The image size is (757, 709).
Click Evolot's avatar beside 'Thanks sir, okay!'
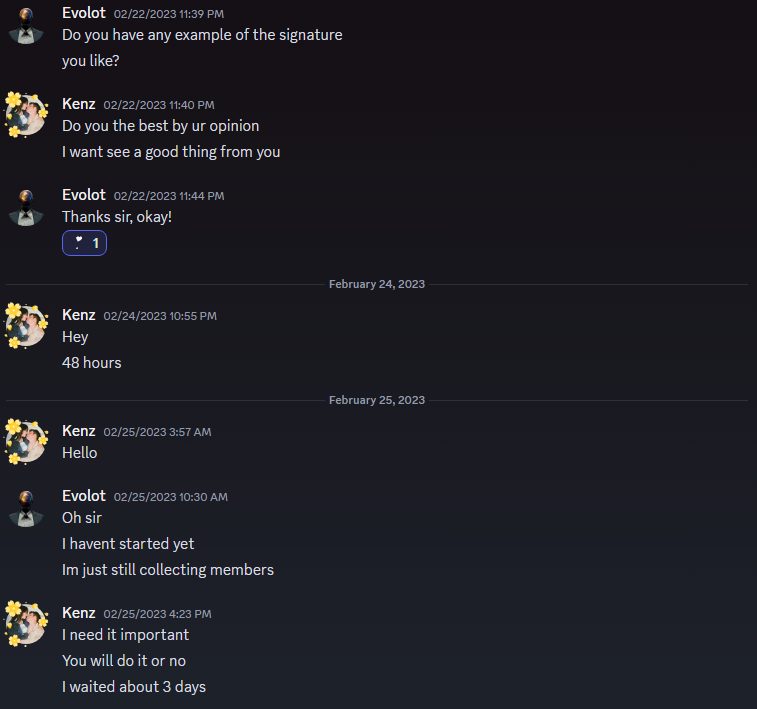(x=26, y=208)
